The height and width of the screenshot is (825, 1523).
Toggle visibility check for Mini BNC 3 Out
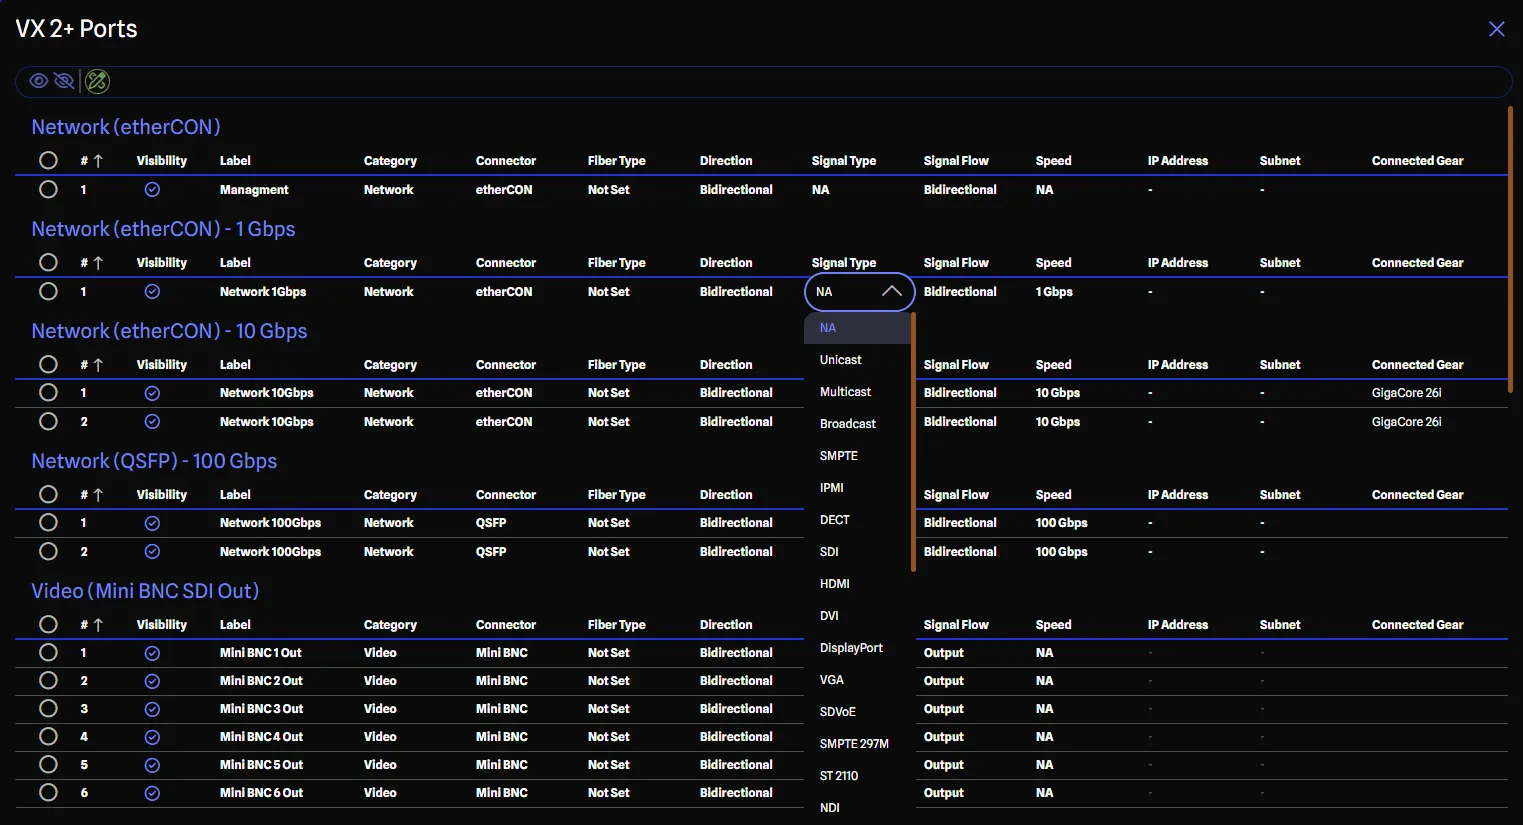tap(152, 709)
